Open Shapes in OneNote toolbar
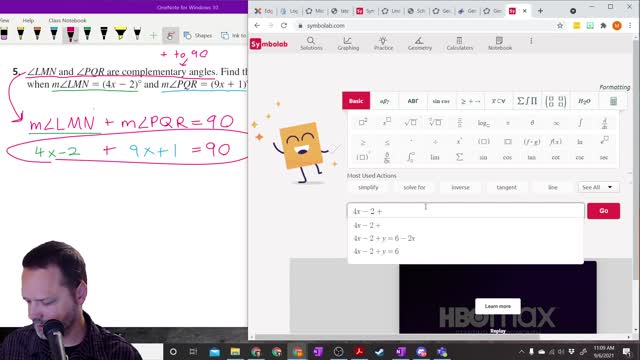Image resolution: width=640 pixels, height=360 pixels. click(198, 36)
